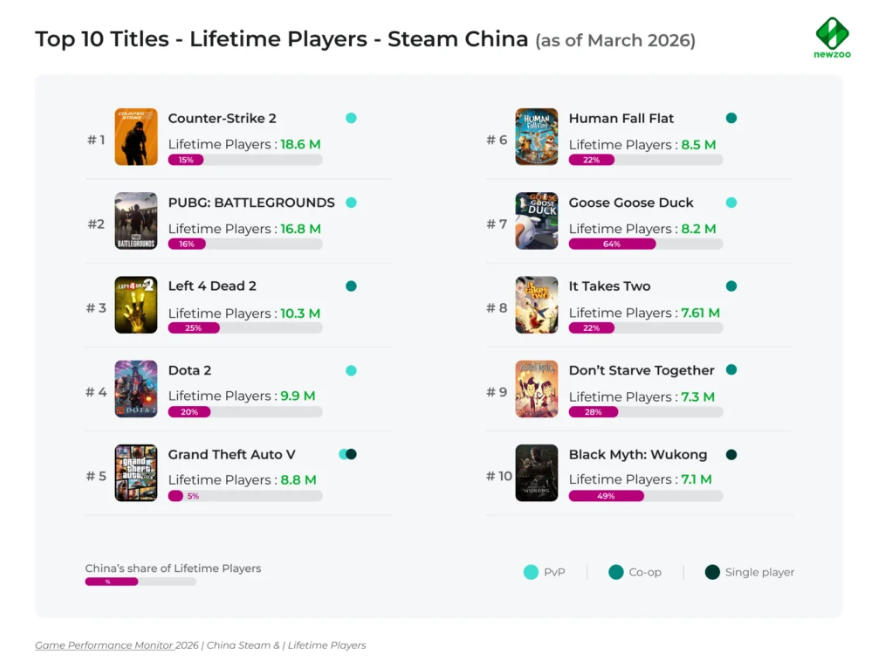Image resolution: width=874 pixels, height=670 pixels.
Task: Open the It Takes Two cover art
Action: point(536,305)
